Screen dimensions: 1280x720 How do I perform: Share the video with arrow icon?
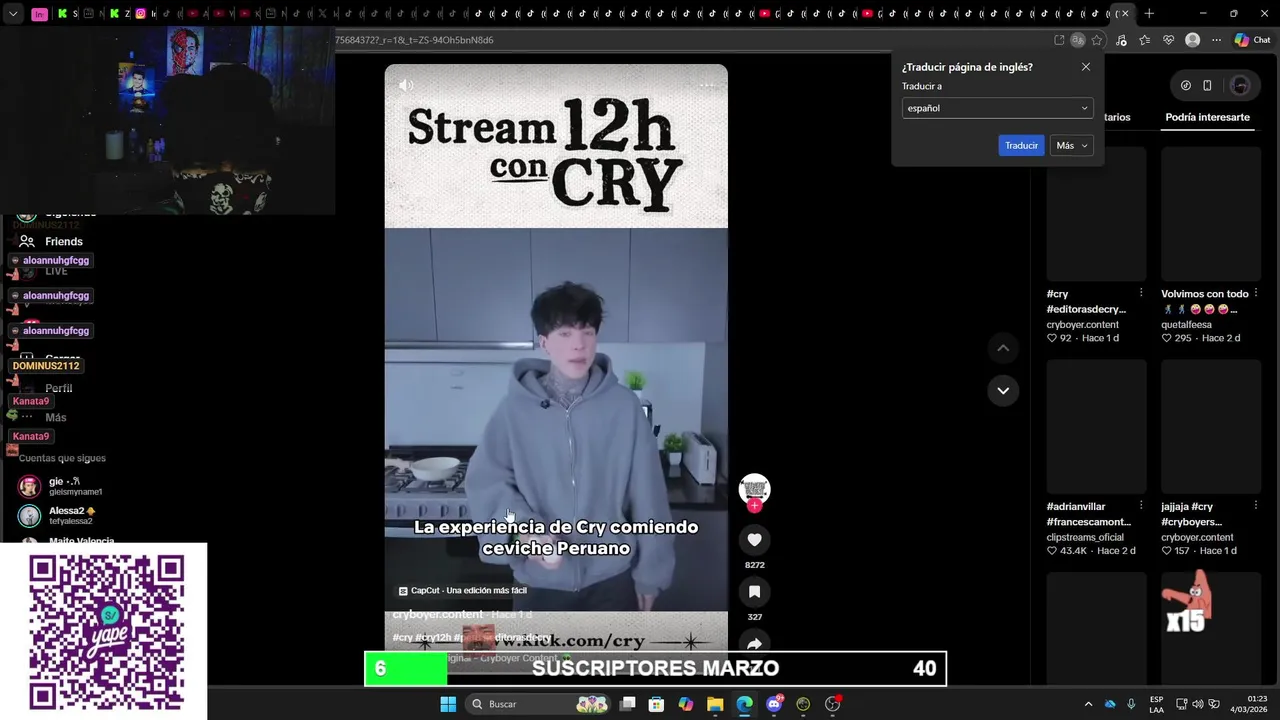754,644
